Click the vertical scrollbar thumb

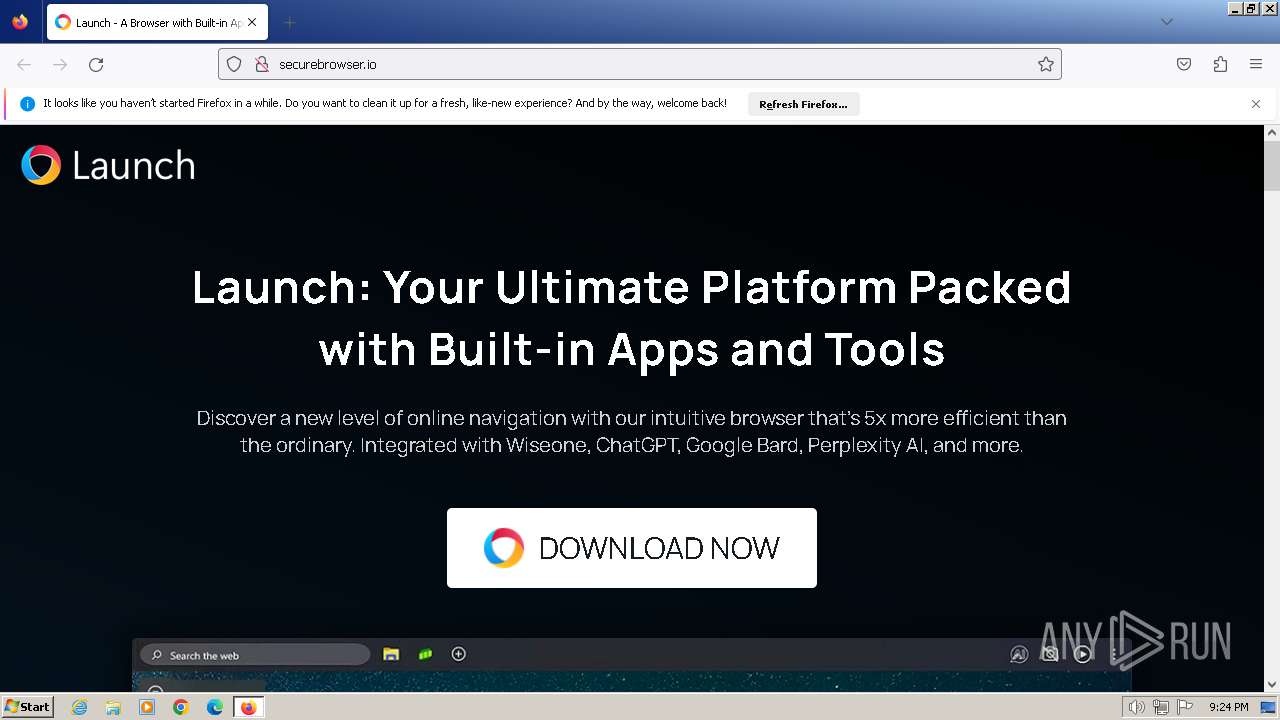[x=1272, y=165]
